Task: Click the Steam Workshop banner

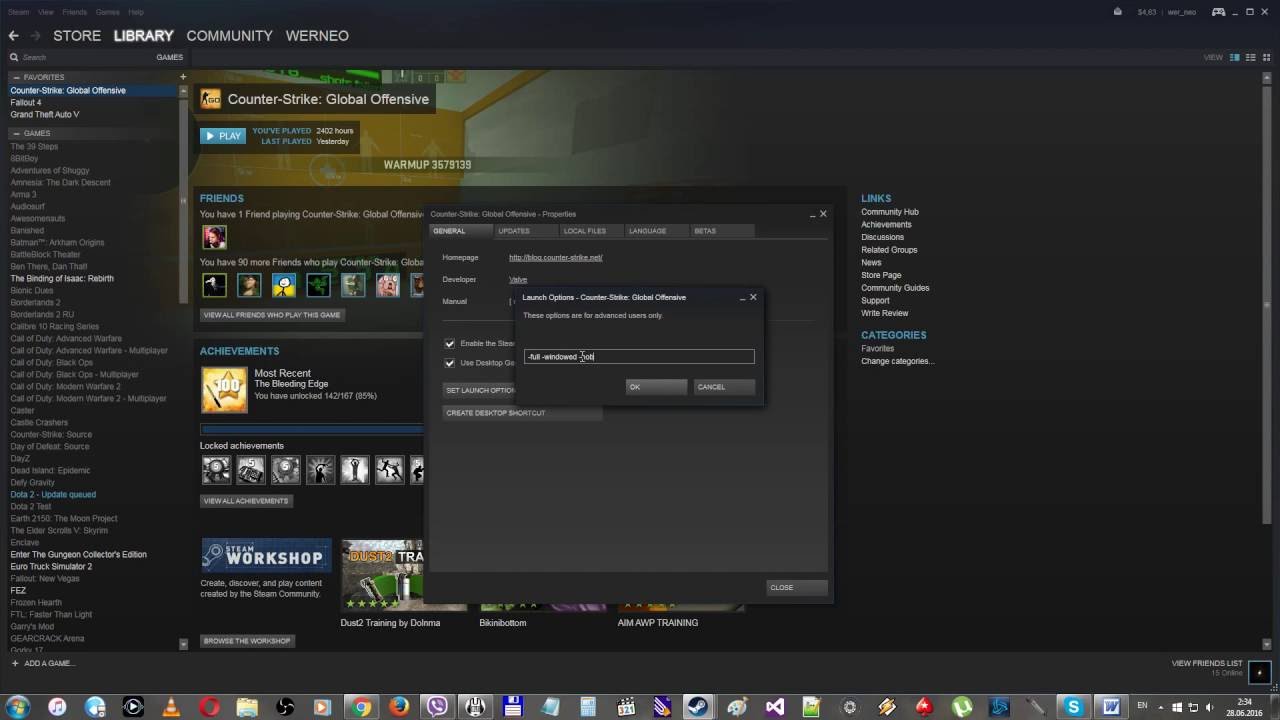Action: [266, 556]
